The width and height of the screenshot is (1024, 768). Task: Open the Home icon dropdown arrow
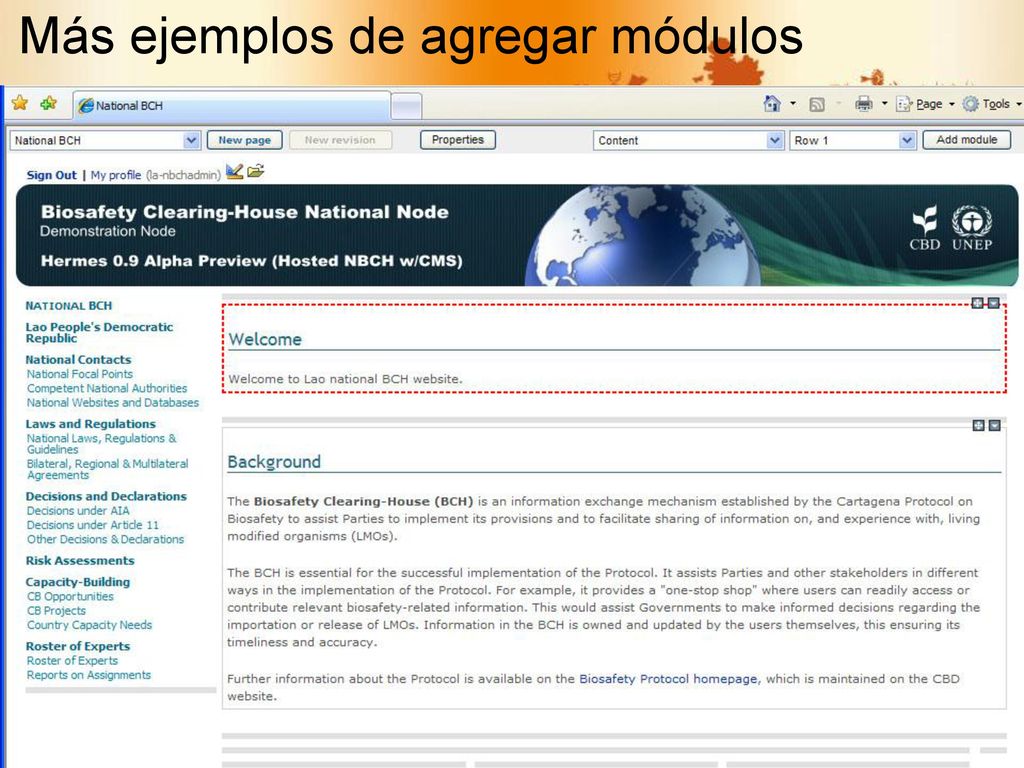tap(793, 103)
